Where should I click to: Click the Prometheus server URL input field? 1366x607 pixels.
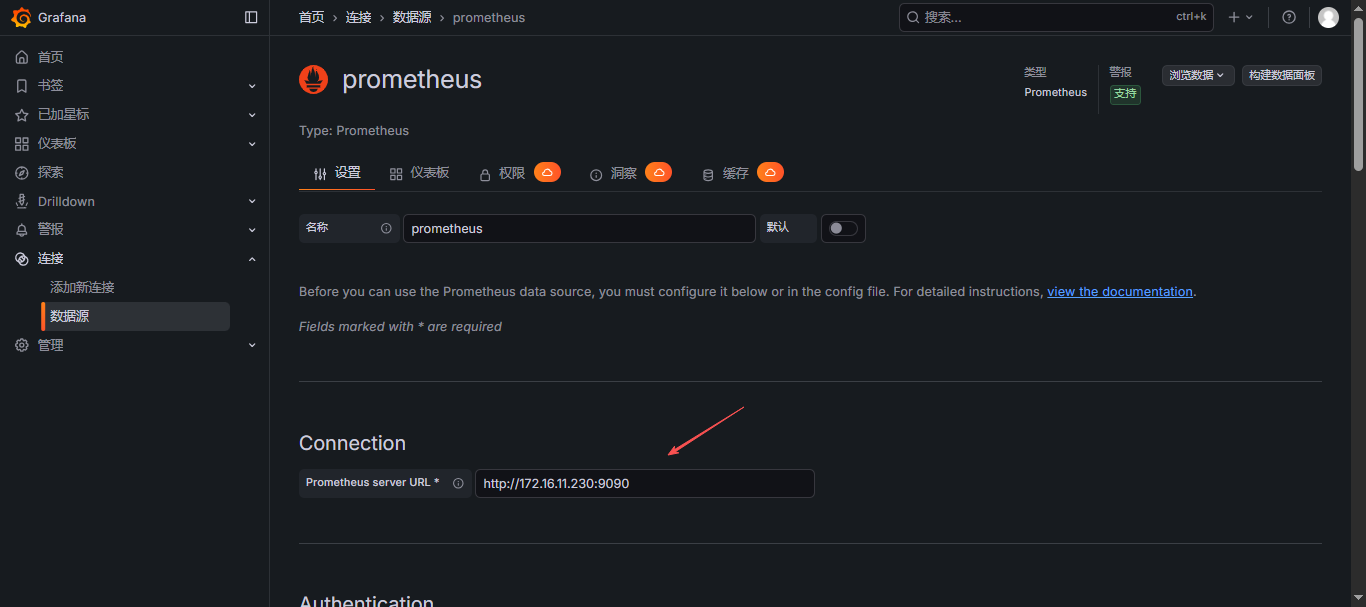[645, 483]
